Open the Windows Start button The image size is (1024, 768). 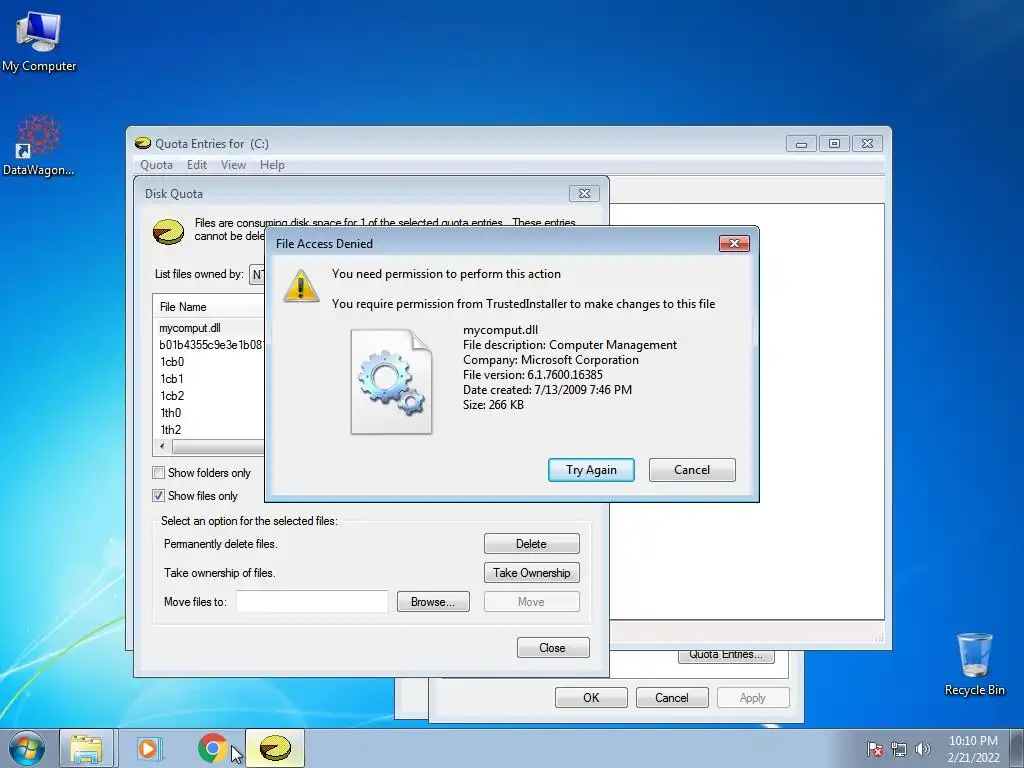point(27,748)
